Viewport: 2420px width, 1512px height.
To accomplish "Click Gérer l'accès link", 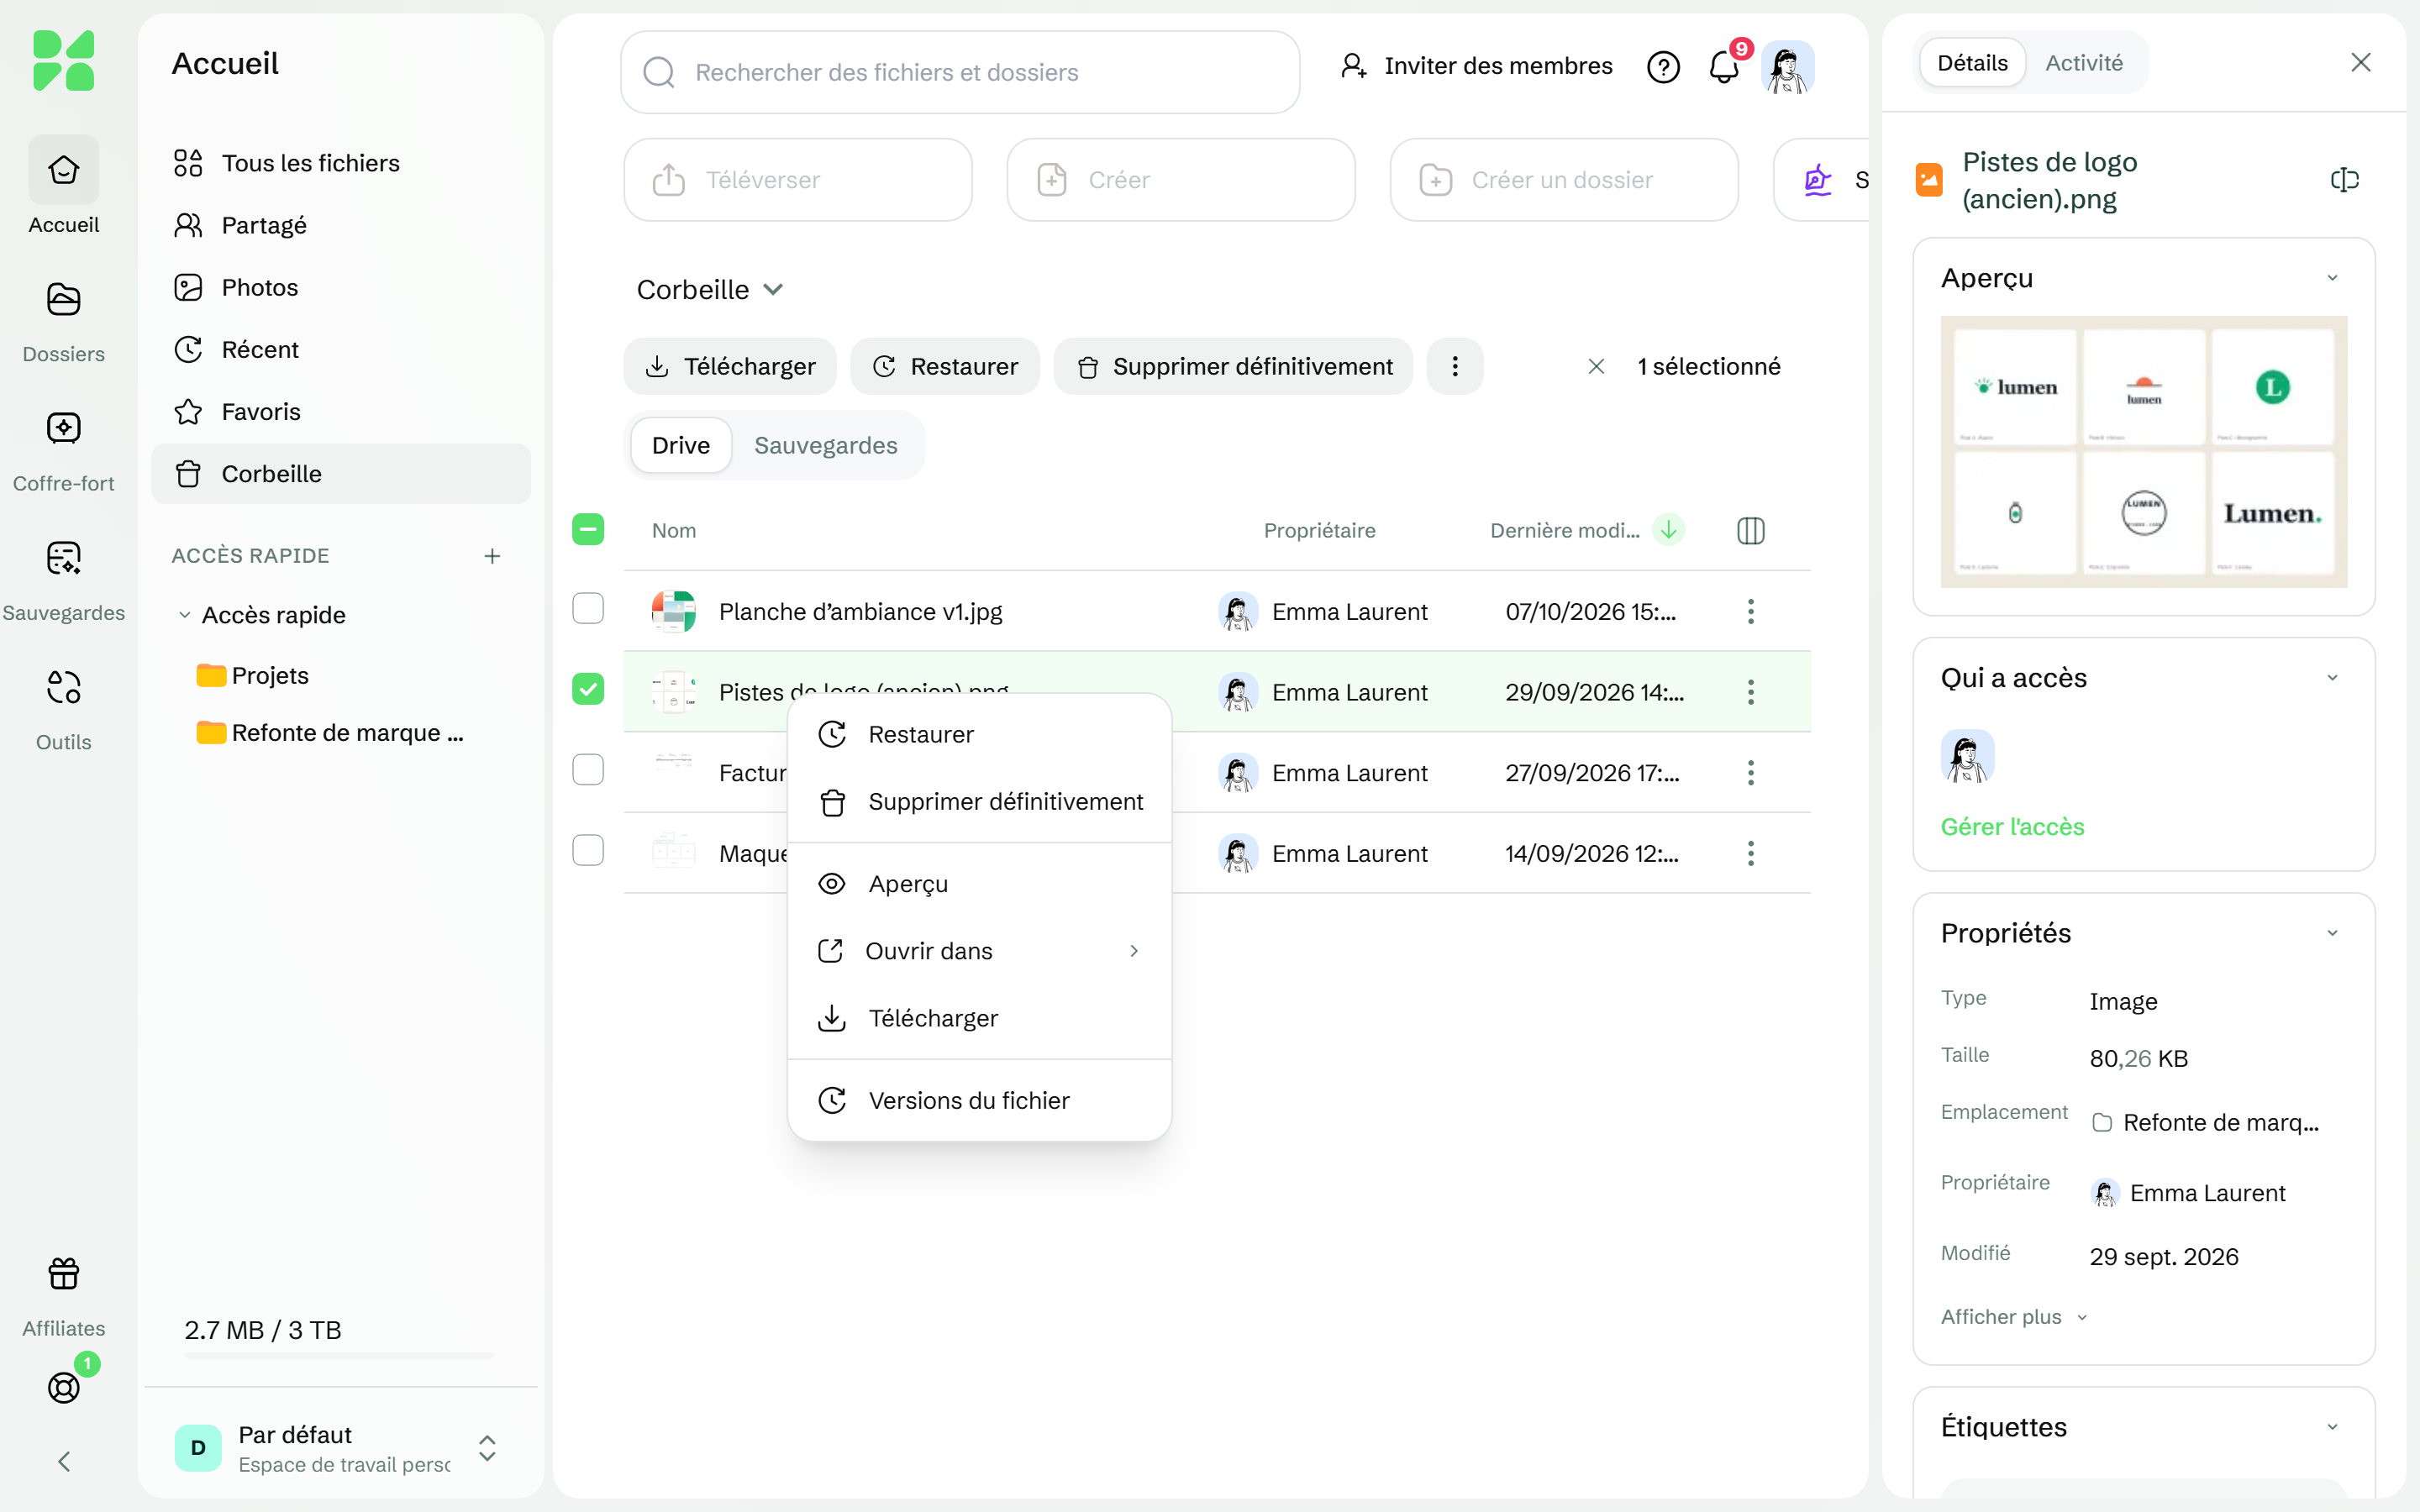I will coord(2012,827).
